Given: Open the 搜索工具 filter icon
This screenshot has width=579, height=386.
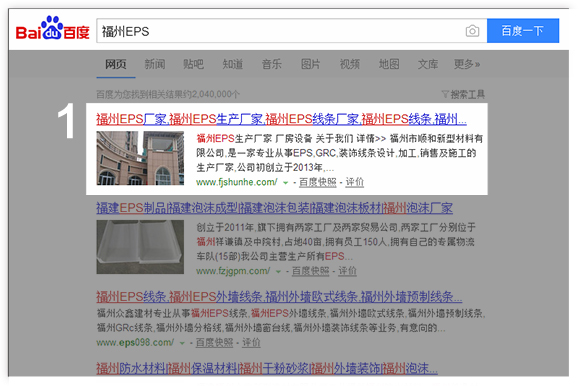Looking at the screenshot, I should click(445, 95).
